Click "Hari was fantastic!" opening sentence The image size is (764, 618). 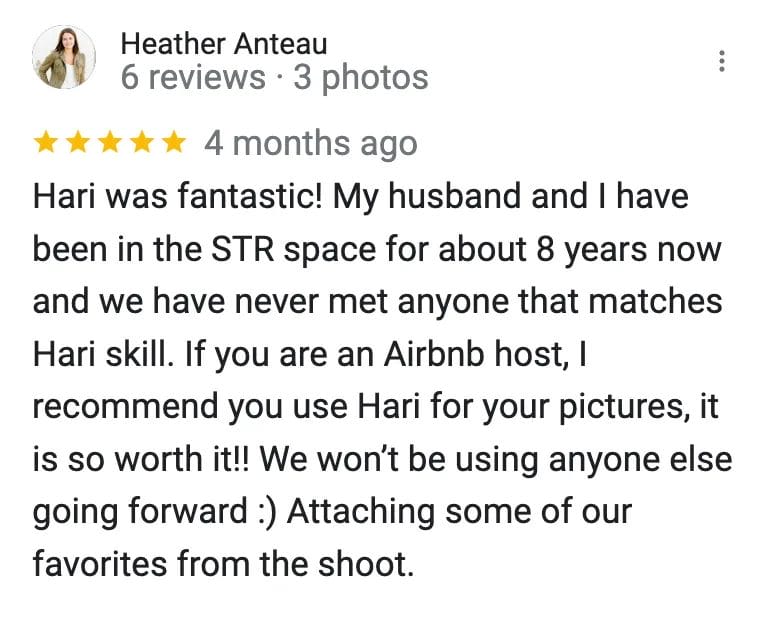click(178, 196)
